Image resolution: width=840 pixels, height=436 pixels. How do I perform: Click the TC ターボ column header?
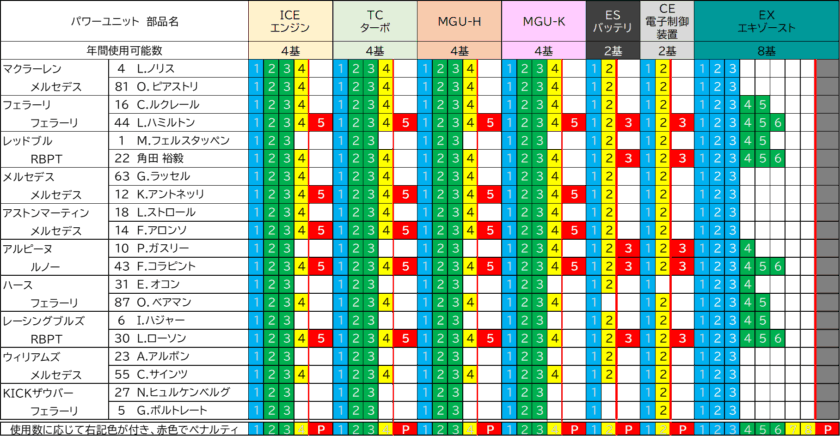(x=375, y=21)
